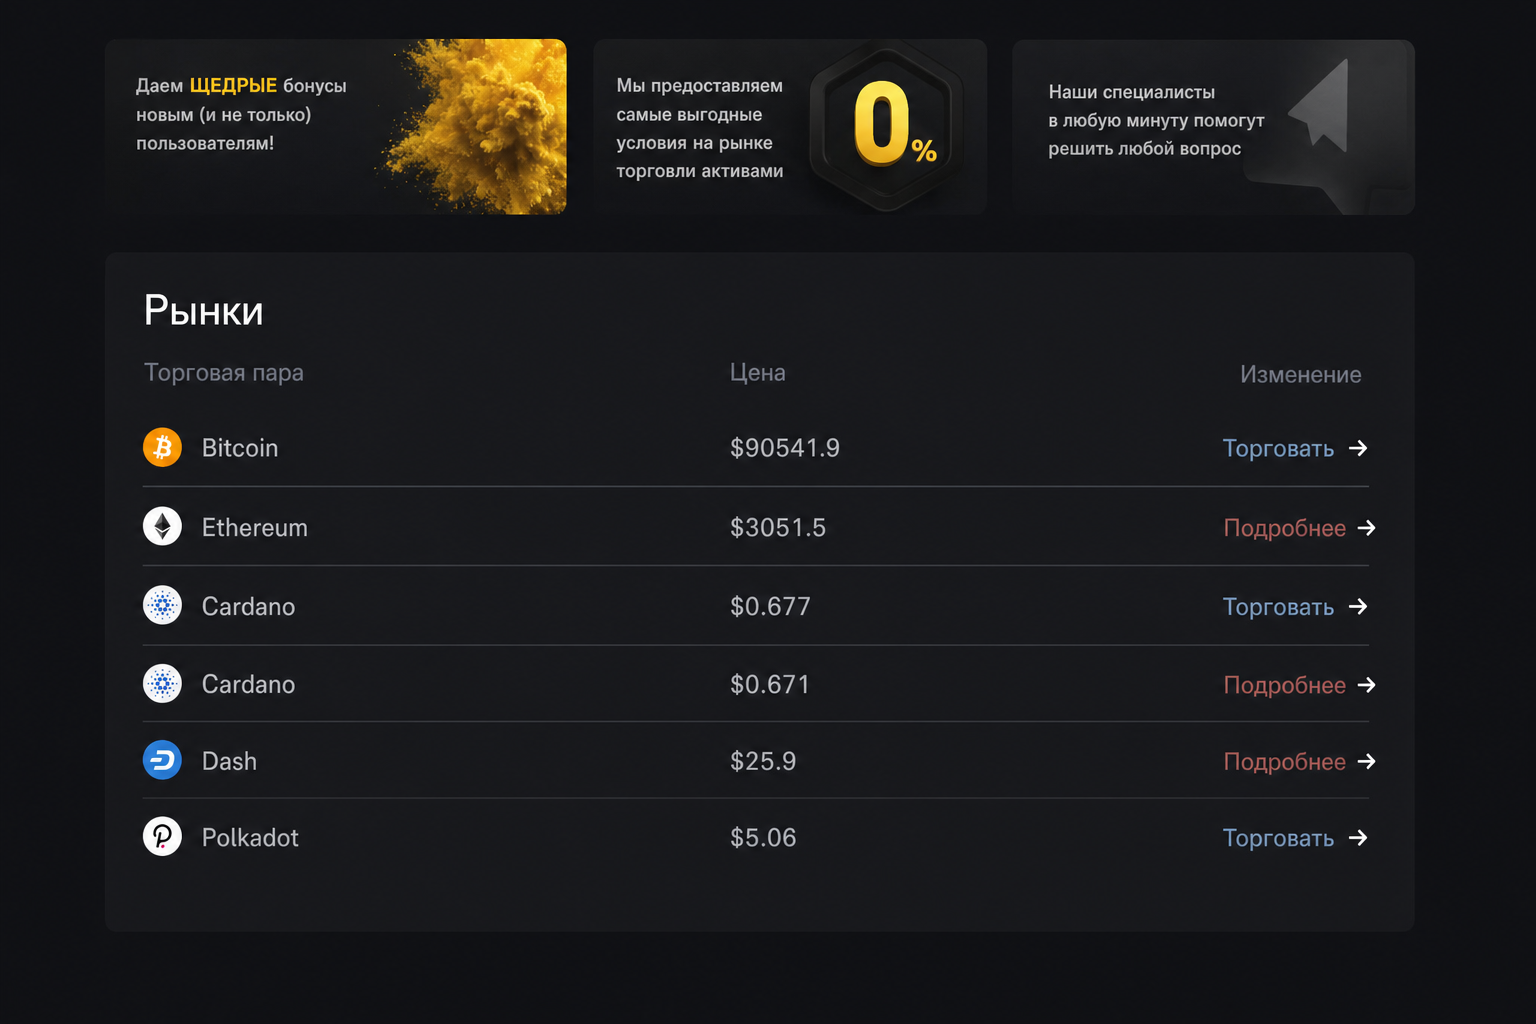Click the Ethereum logo icon
This screenshot has height=1024, width=1536.
[162, 526]
